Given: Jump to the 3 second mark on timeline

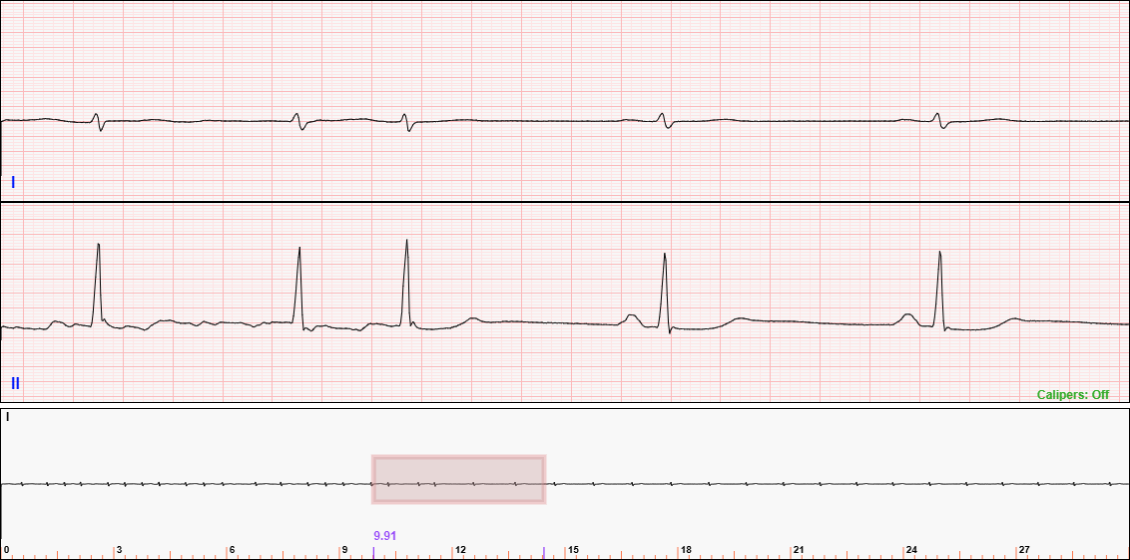Looking at the screenshot, I should (x=119, y=550).
